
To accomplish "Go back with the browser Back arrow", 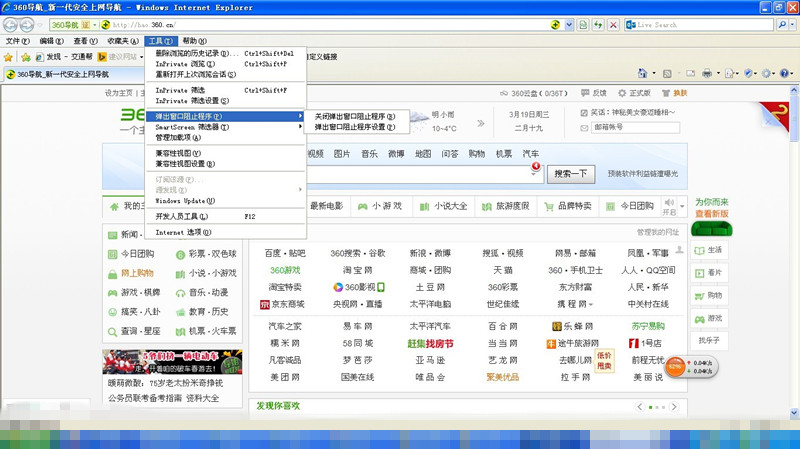I will pos(10,24).
